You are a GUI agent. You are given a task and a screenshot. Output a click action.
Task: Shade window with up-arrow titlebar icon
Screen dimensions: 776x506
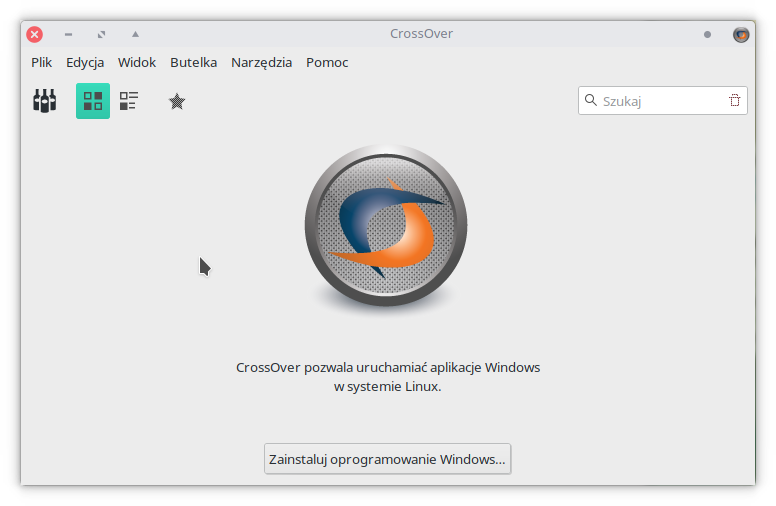click(x=135, y=34)
